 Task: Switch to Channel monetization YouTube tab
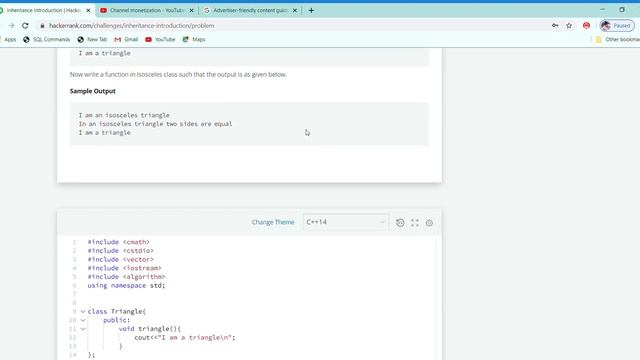(147, 11)
